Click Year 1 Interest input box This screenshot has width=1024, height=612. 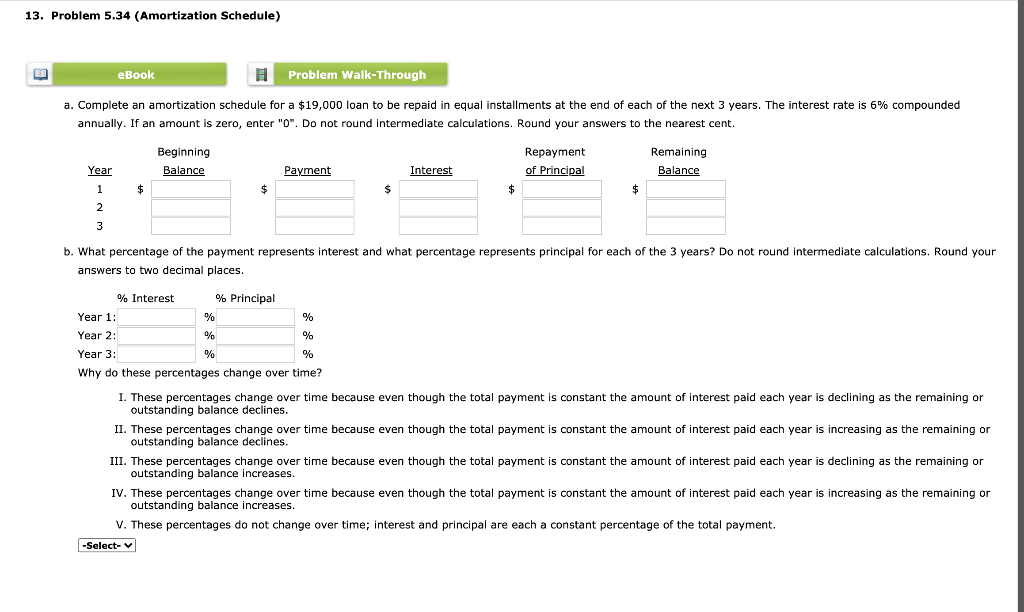[438, 188]
